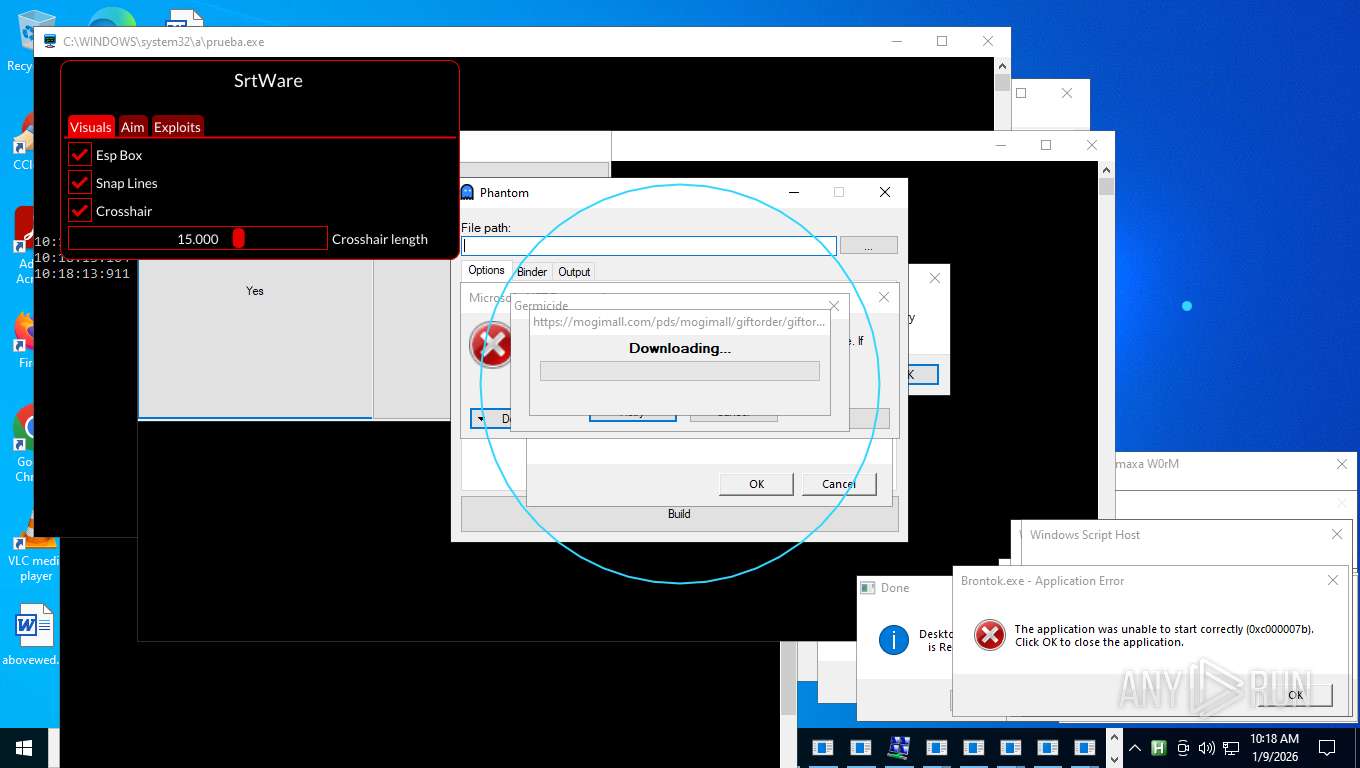Open the notification center icon

pyautogui.click(x=1327, y=748)
